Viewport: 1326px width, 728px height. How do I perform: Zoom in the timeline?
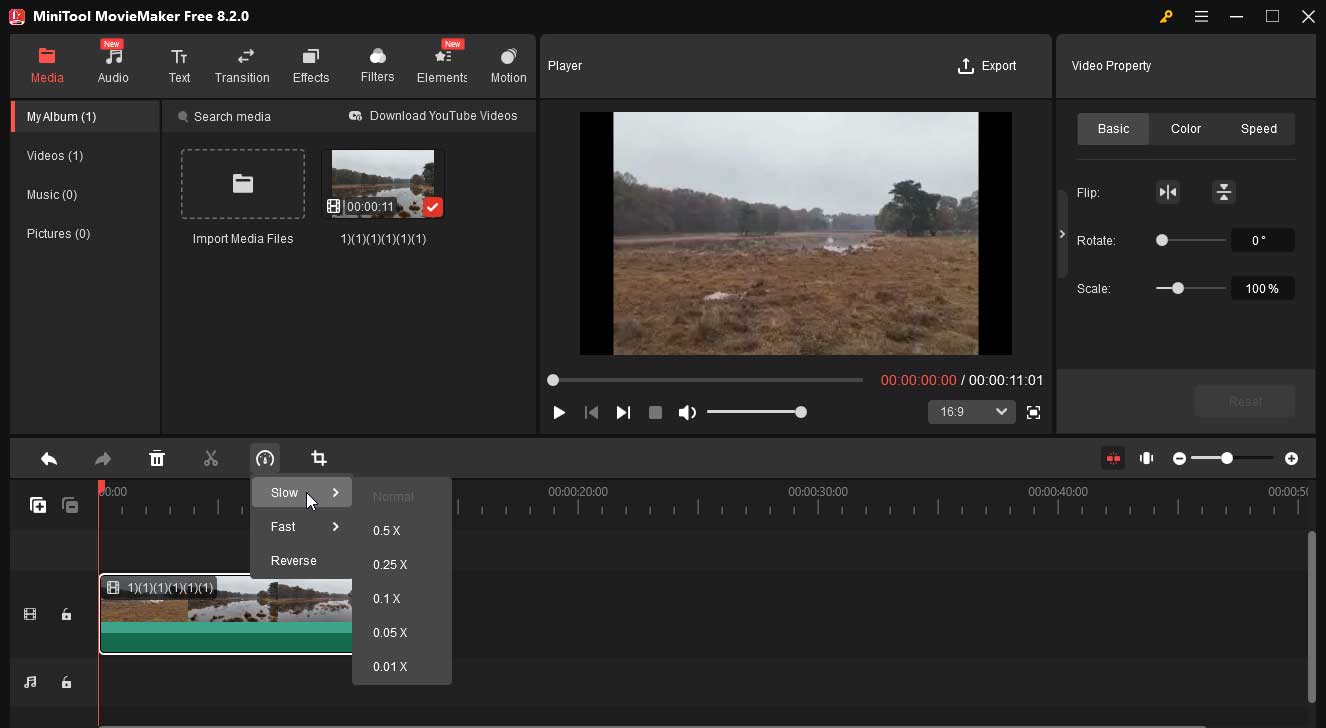pyautogui.click(x=1292, y=458)
